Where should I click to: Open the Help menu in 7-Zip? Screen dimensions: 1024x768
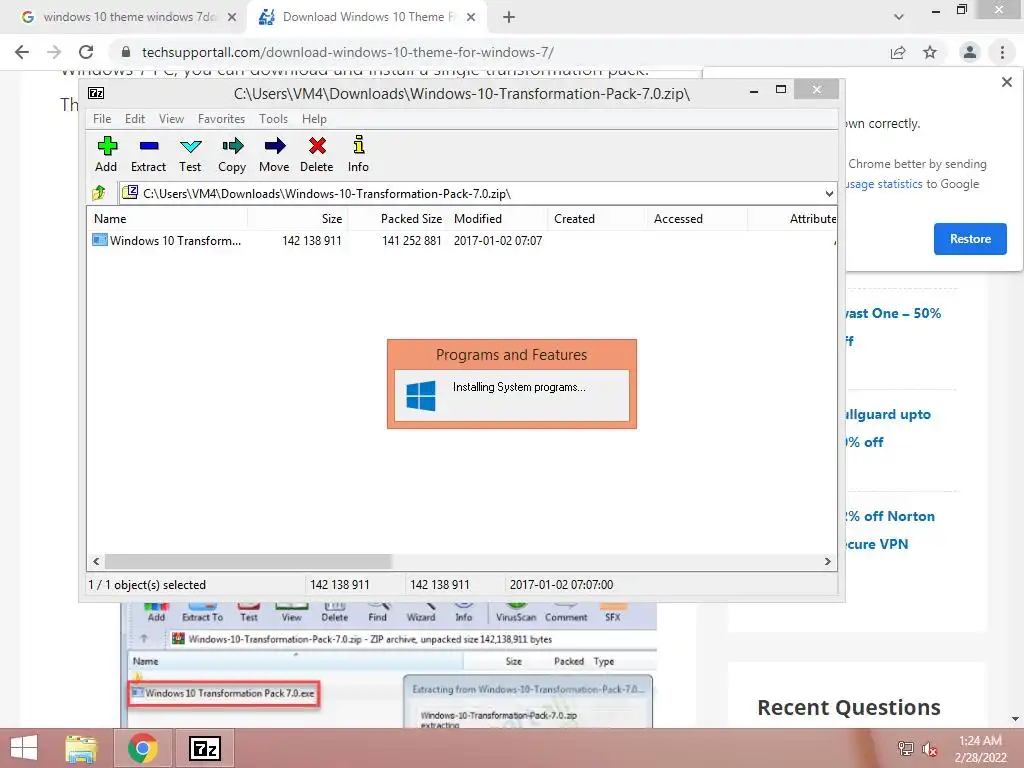click(314, 119)
